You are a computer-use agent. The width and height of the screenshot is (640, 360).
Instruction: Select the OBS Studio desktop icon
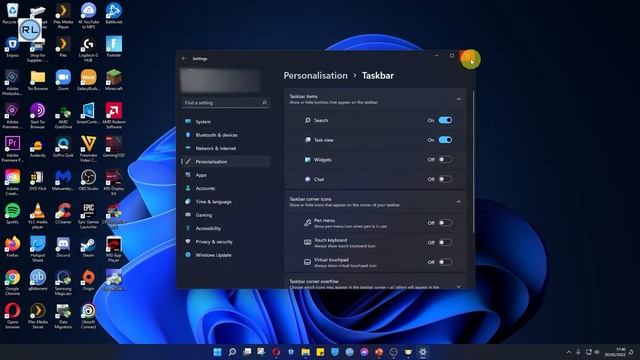(x=88, y=180)
